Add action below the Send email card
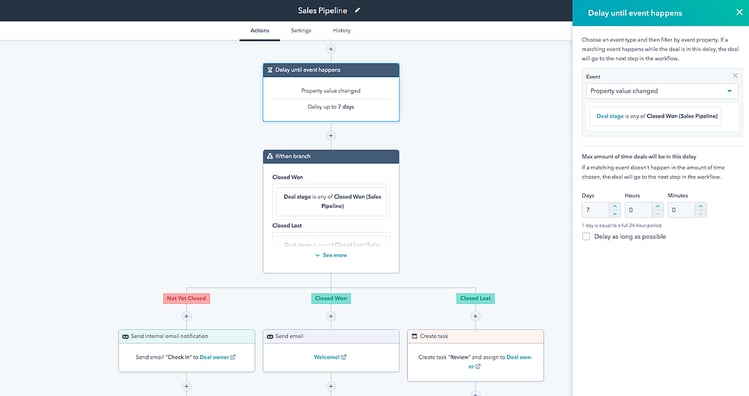 tap(331, 386)
